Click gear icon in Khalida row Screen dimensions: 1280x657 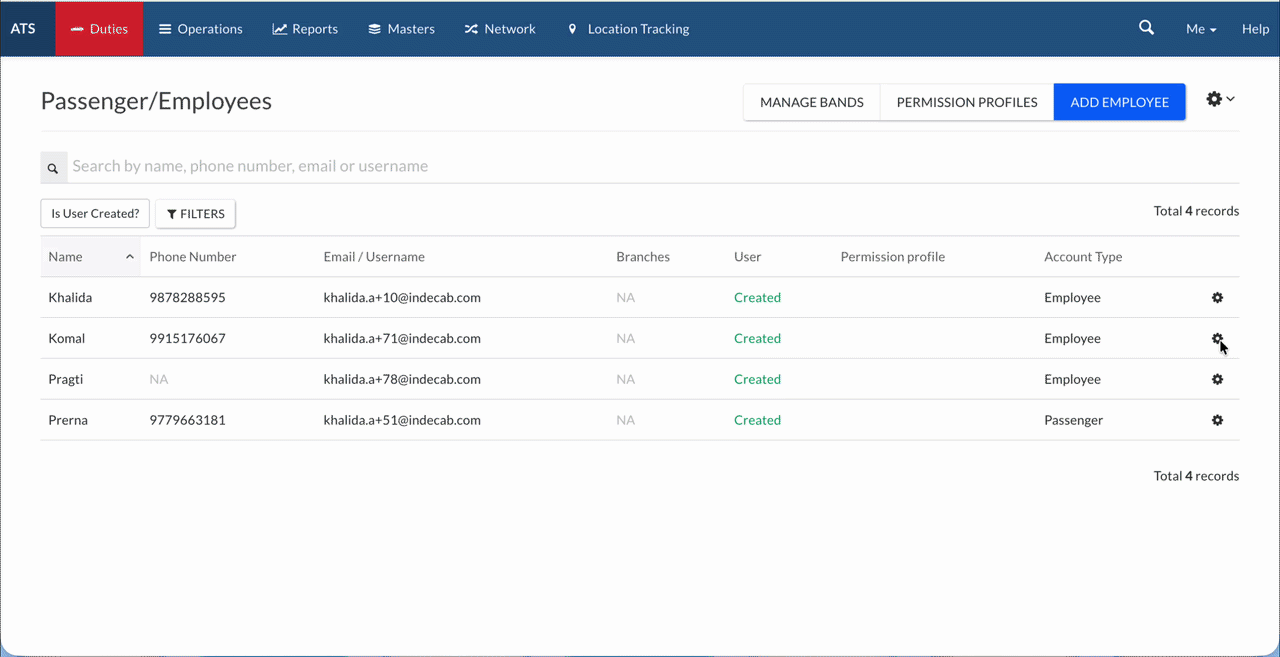pyautogui.click(x=1217, y=298)
